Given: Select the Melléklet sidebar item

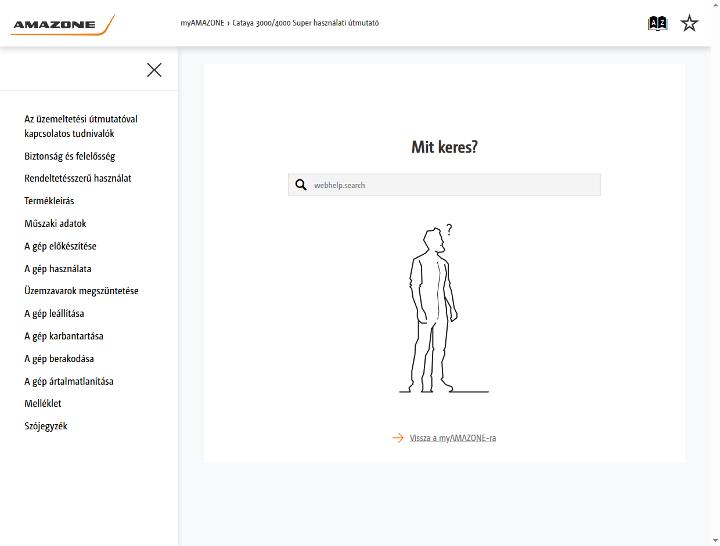Looking at the screenshot, I should pos(43,404).
